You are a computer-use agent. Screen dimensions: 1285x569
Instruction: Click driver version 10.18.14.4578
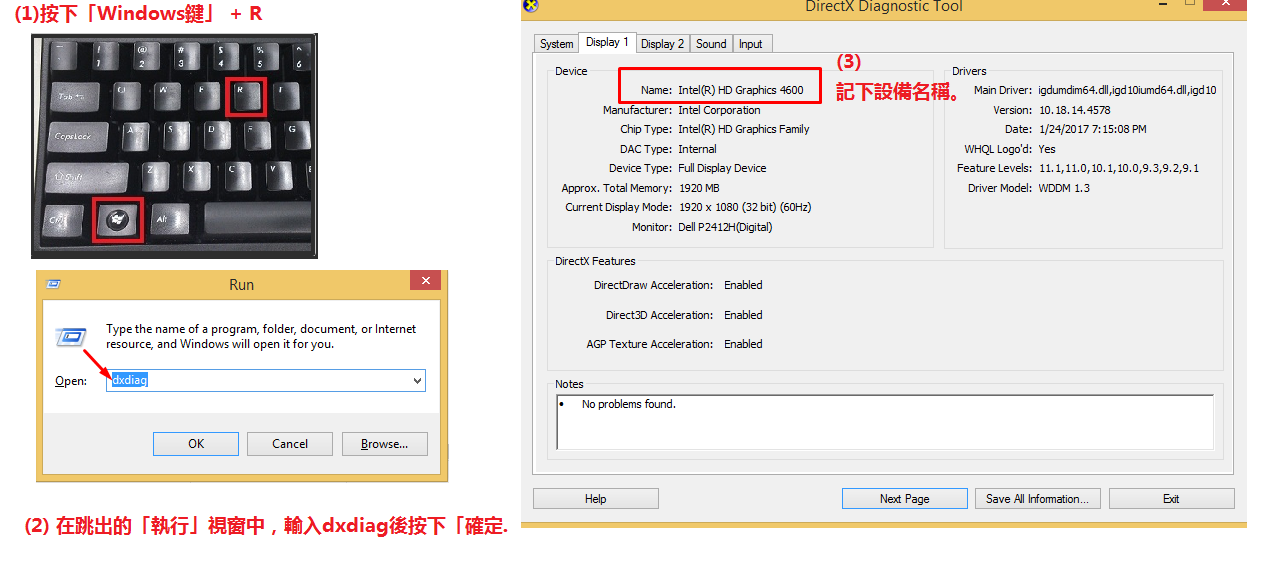[1075, 110]
